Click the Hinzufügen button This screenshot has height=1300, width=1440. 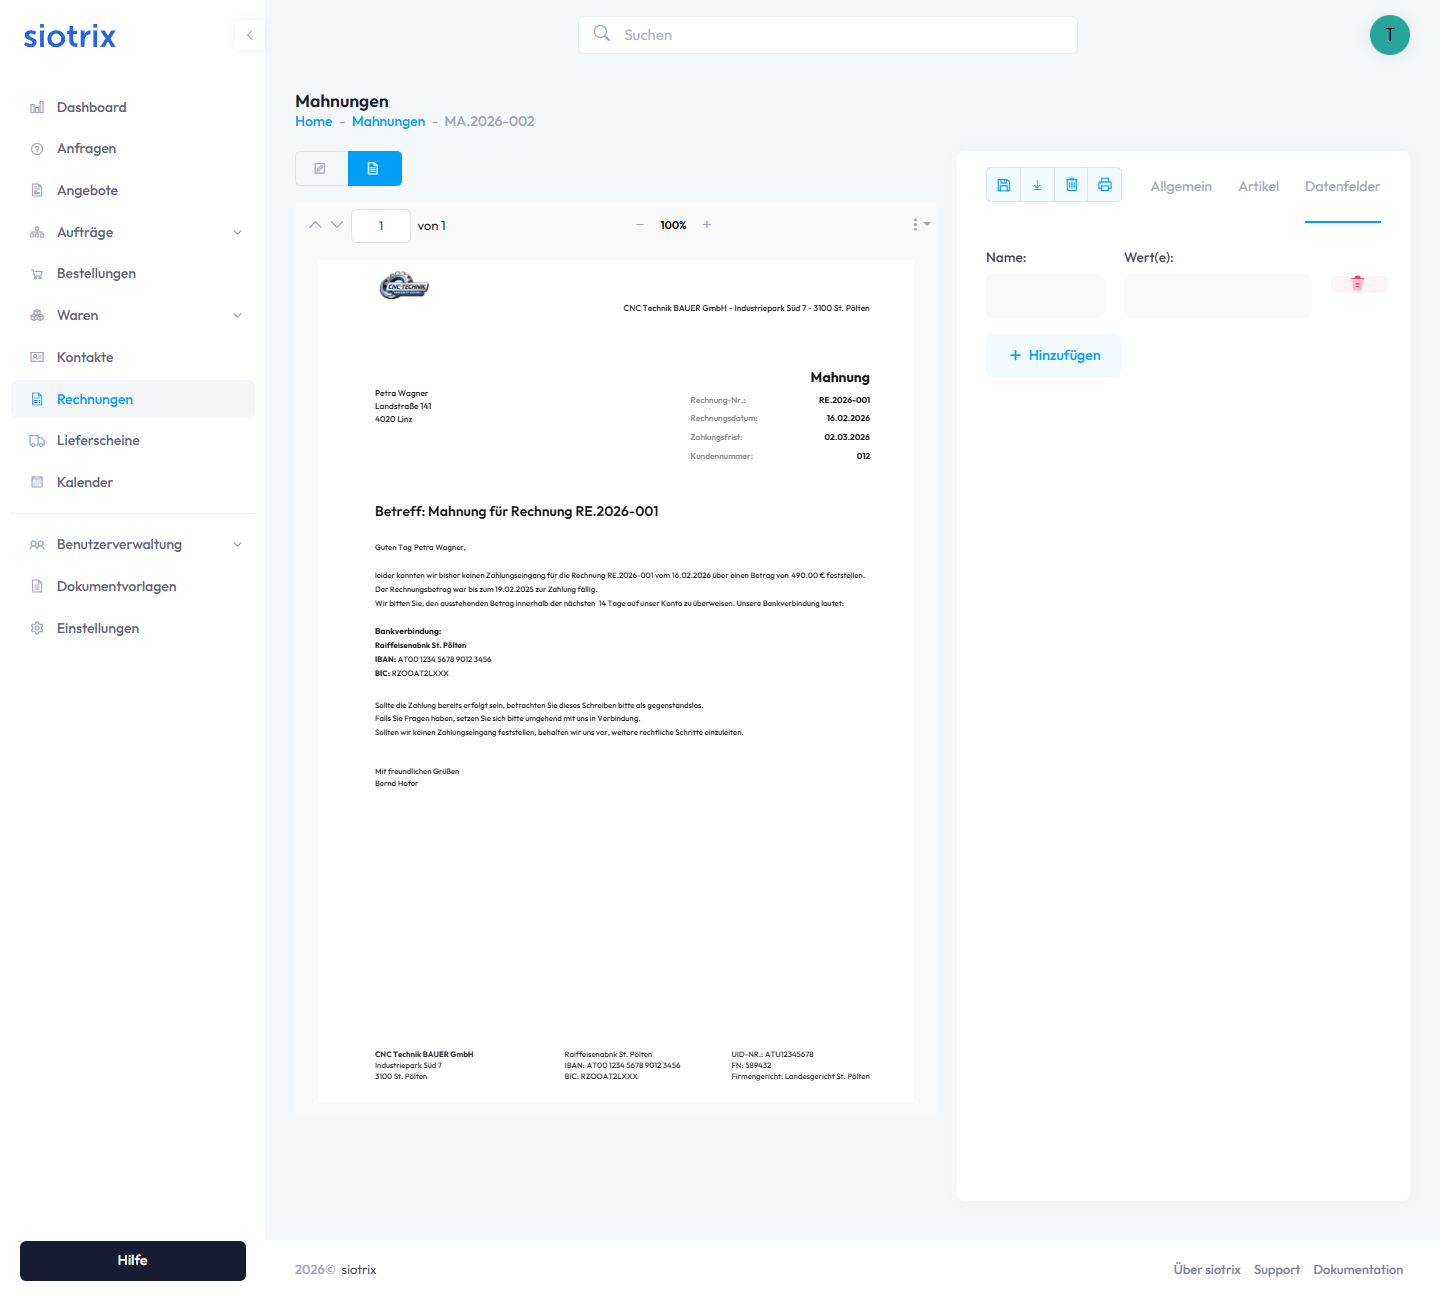point(1054,356)
